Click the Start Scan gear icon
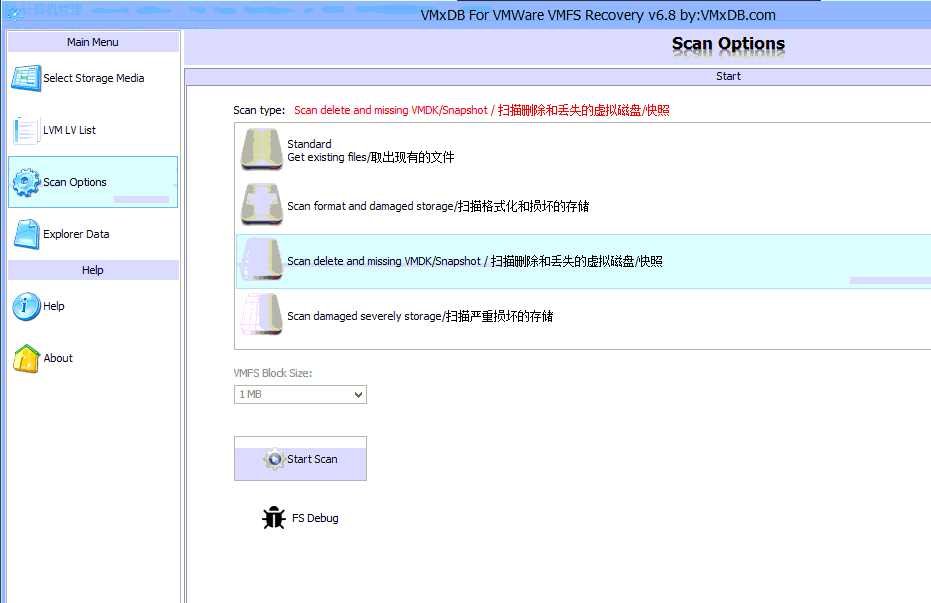The image size is (931, 603). pos(274,459)
